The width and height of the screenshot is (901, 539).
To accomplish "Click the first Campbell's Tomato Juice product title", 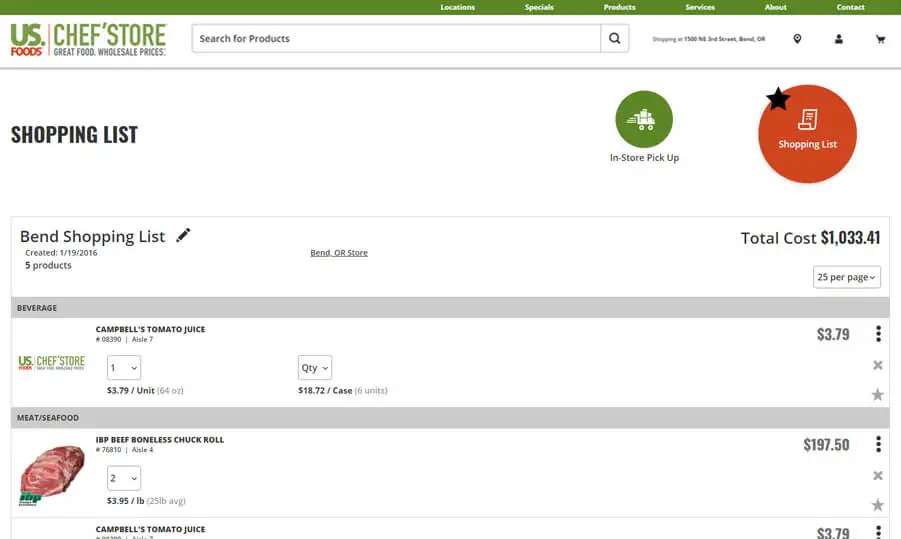I will [151, 329].
